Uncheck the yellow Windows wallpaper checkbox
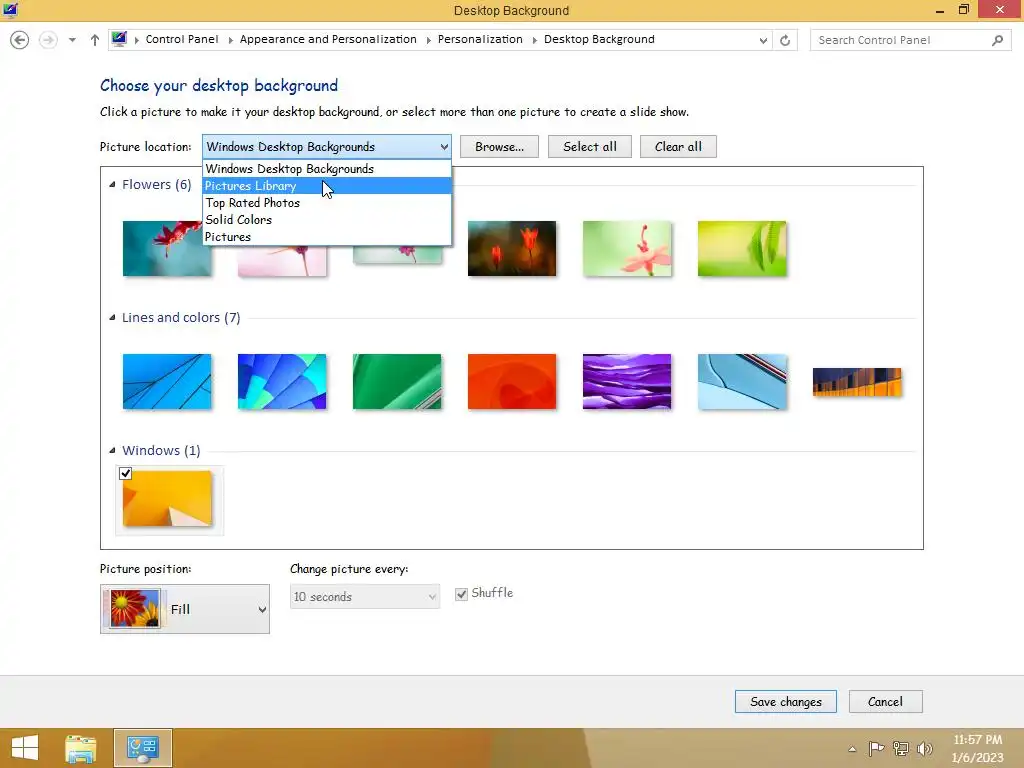Viewport: 1024px width, 768px height. point(125,473)
